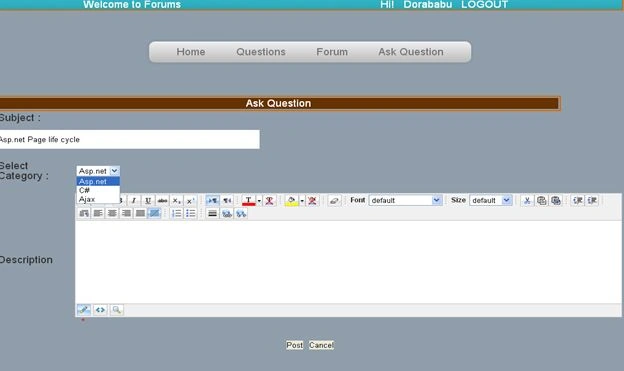
Task: Go to the Home page
Action: tap(191, 52)
